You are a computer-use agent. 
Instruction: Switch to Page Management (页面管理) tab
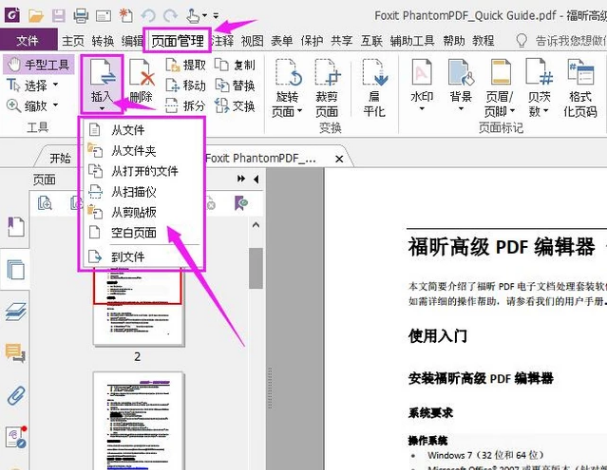click(177, 40)
